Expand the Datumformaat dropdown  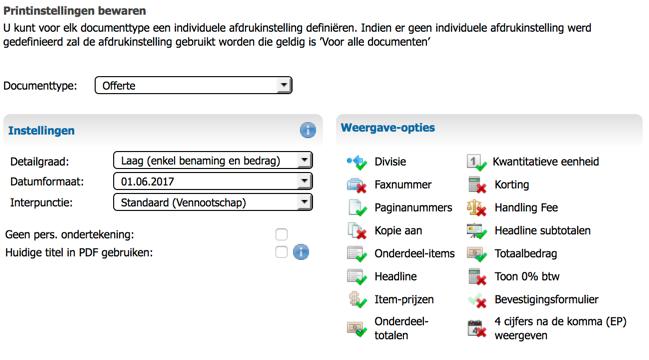213,181
